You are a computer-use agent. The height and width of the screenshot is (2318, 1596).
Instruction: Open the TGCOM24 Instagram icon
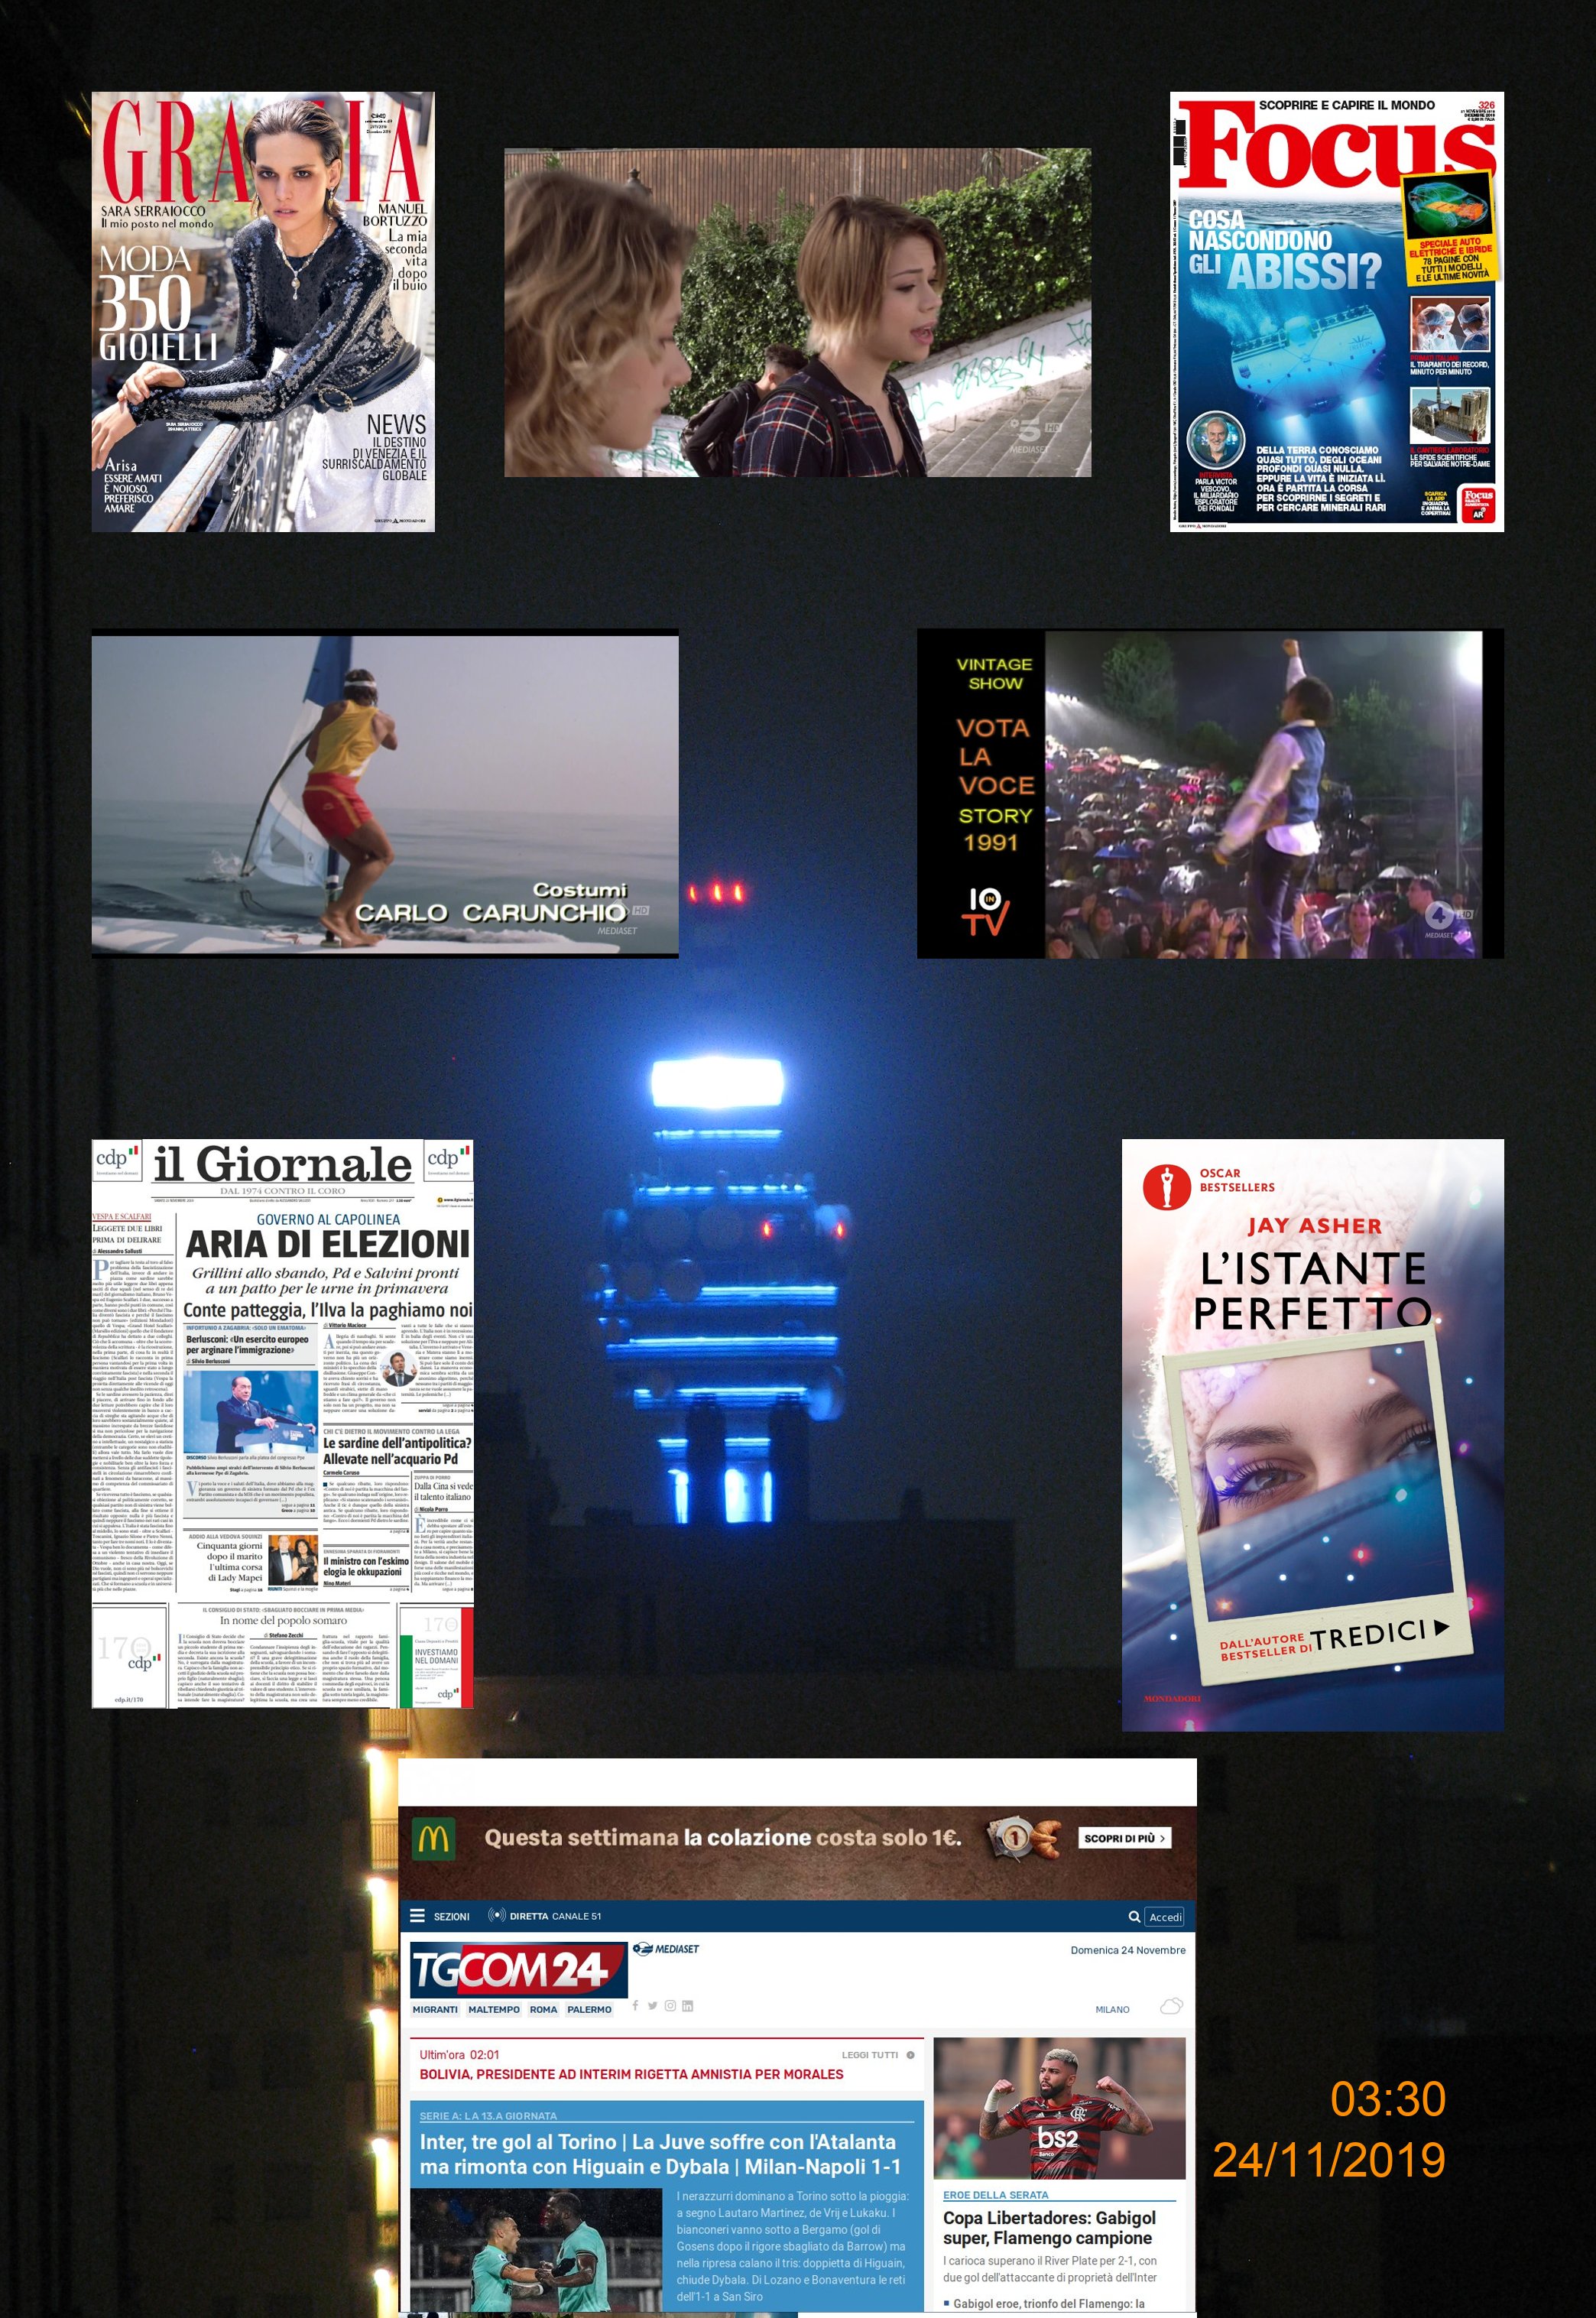pos(670,2005)
